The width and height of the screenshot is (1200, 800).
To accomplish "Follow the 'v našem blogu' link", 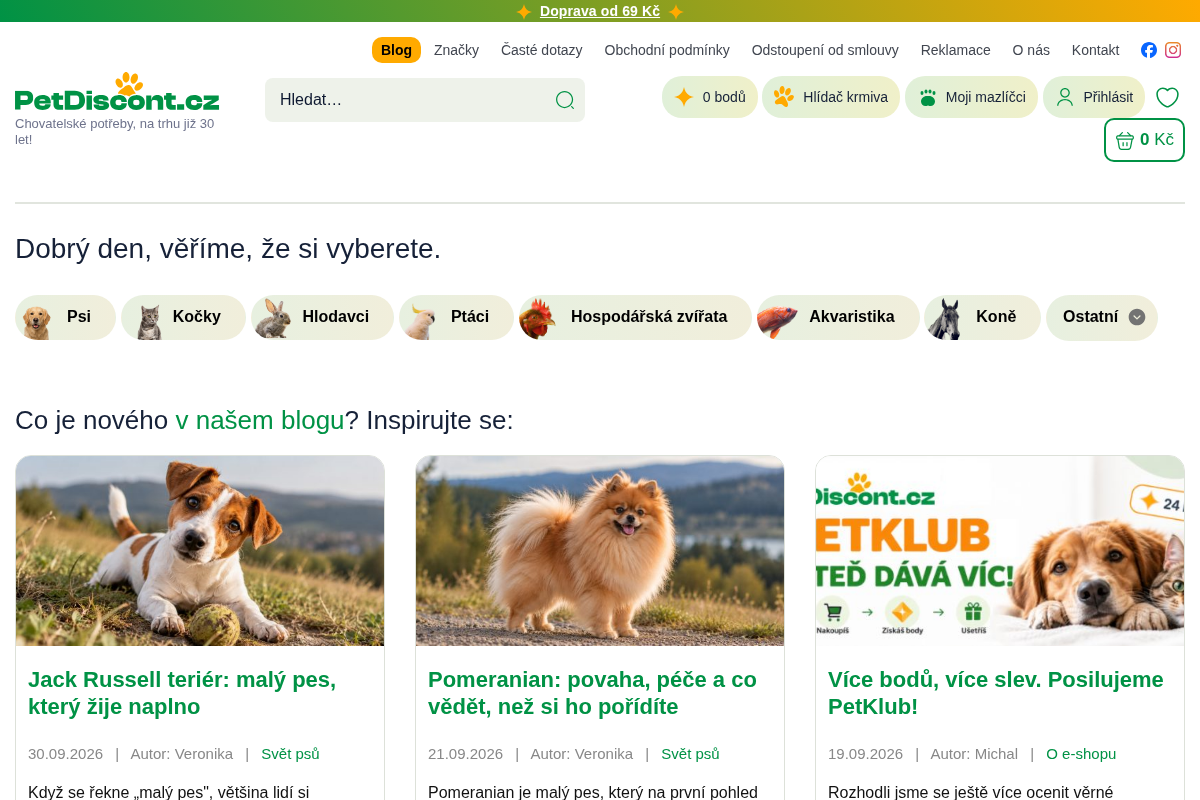I will pos(260,420).
